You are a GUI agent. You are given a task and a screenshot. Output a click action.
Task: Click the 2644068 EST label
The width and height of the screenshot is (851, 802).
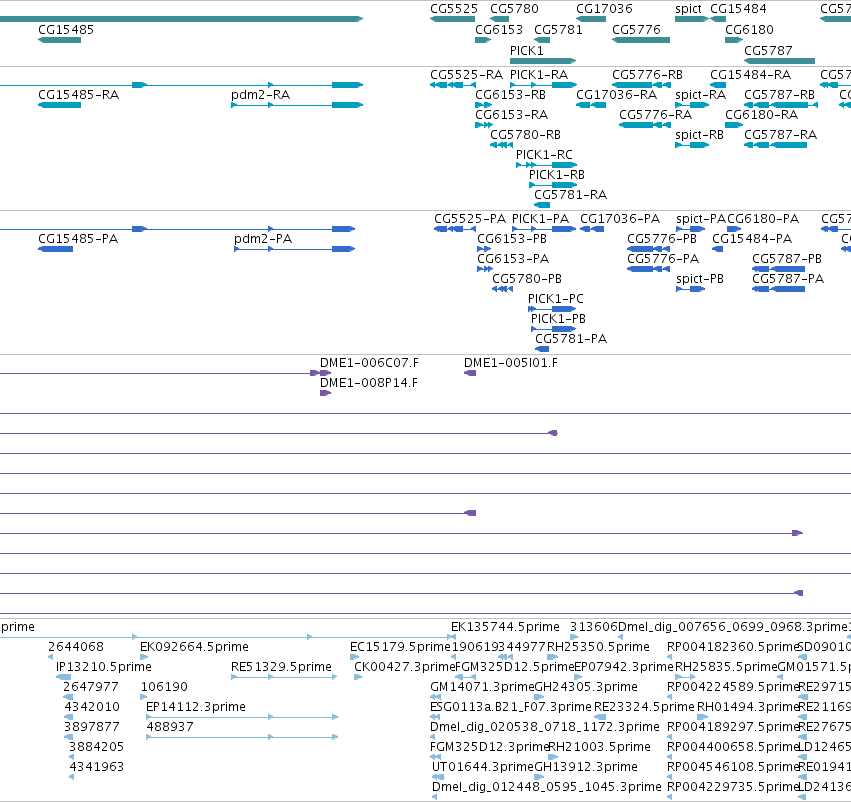coord(75,647)
